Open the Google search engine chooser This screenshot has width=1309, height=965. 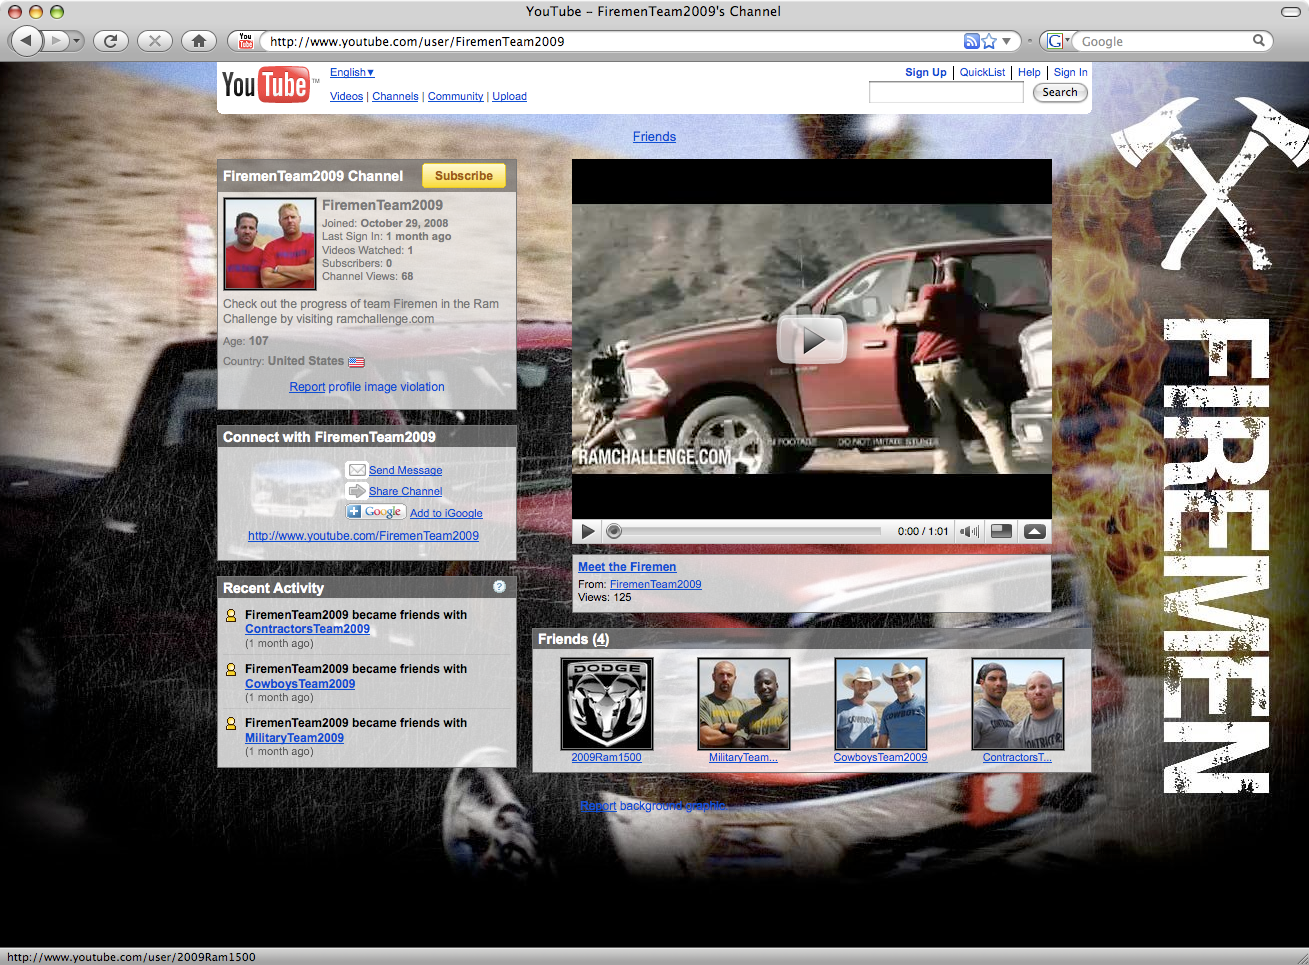point(1058,41)
